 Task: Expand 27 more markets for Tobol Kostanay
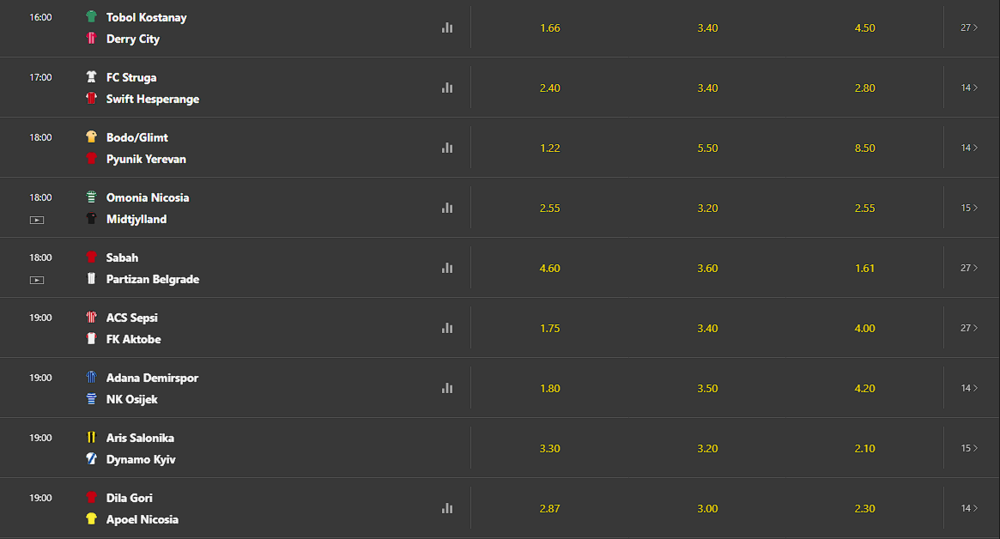(x=969, y=28)
